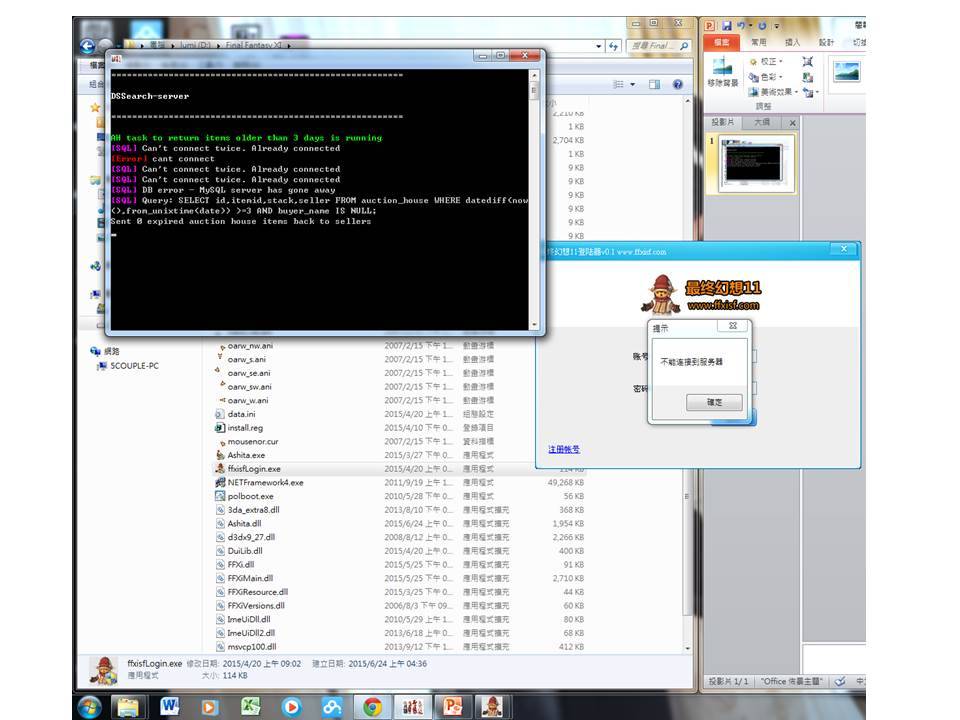The width and height of the screenshot is (960, 720).
Task: Select the install.reg file
Action: [245, 428]
